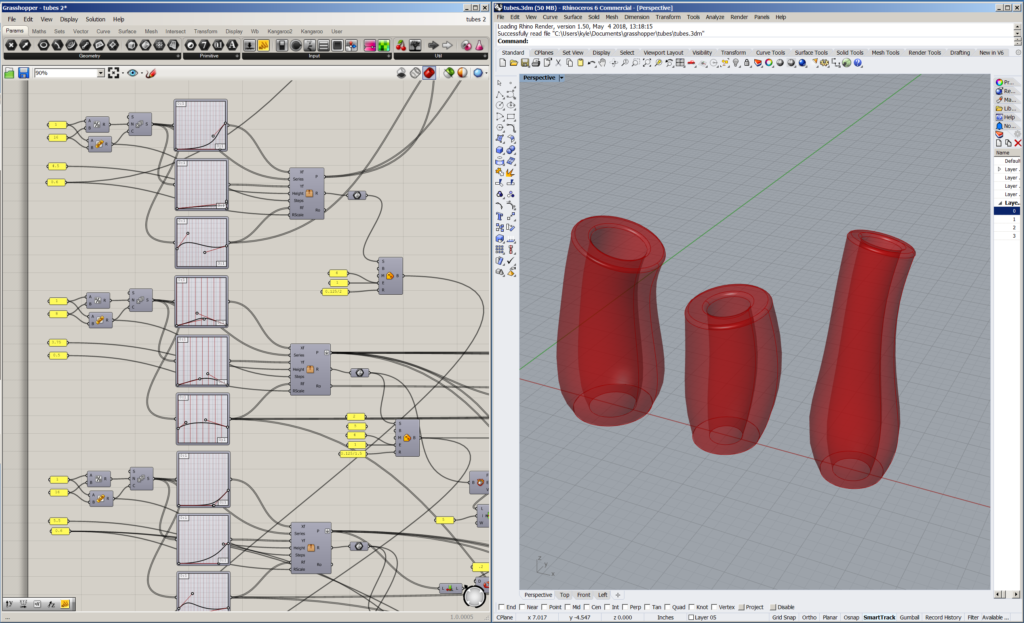
Task: Toggle the End osnap checkbox
Action: (502, 607)
